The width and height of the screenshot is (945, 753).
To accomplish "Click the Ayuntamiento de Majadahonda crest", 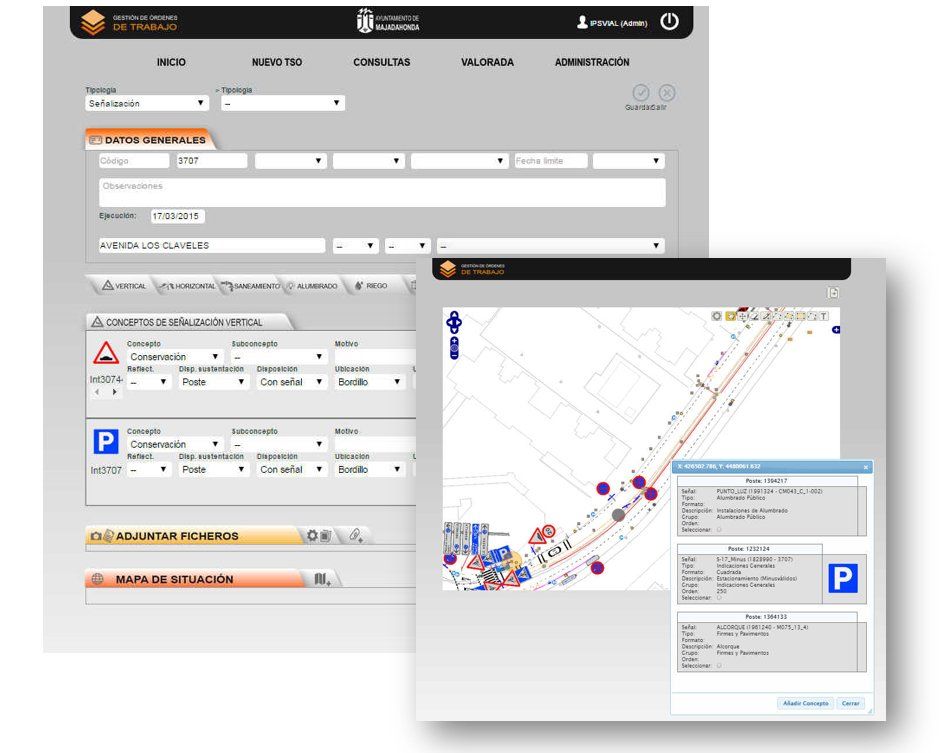I will tap(365, 21).
